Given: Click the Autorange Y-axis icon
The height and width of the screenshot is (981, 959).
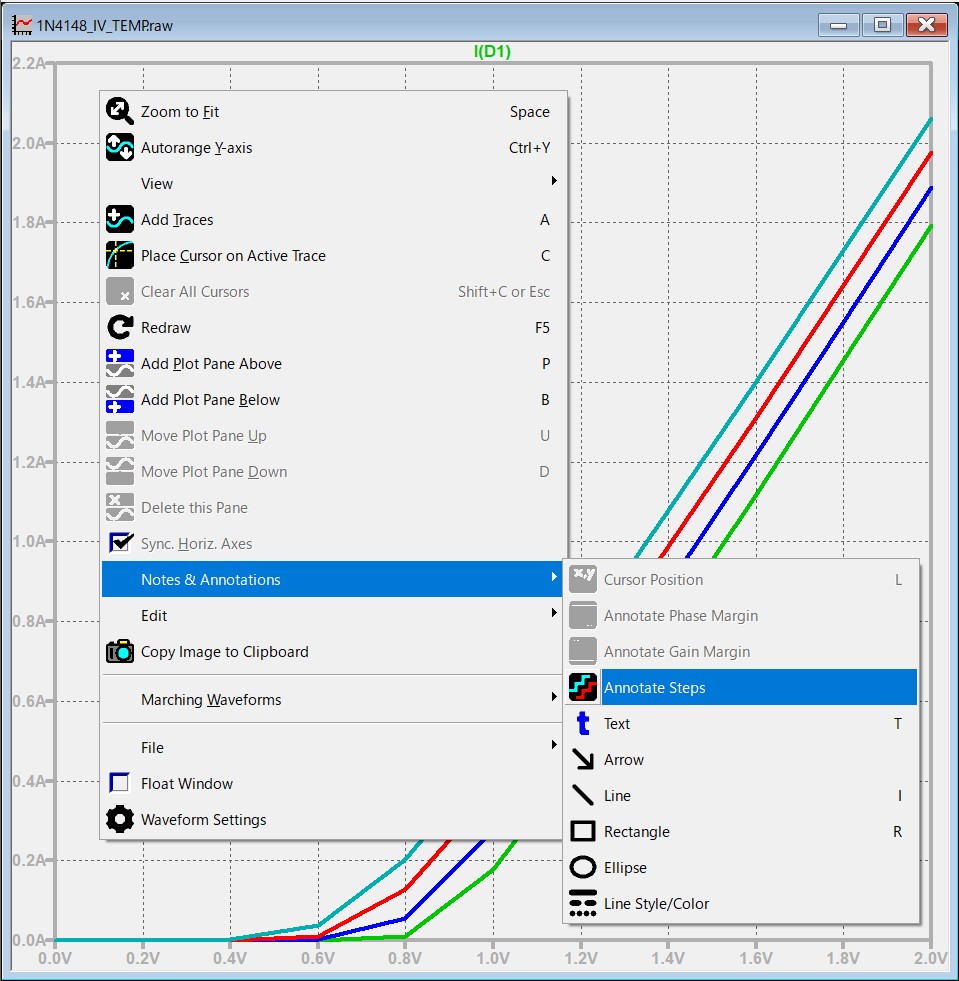Looking at the screenshot, I should 120,148.
